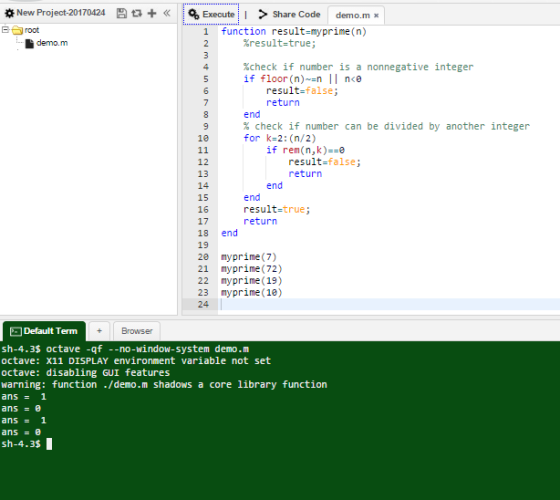
Task: Click line number 1 in the gutter
Action: [x=206, y=31]
